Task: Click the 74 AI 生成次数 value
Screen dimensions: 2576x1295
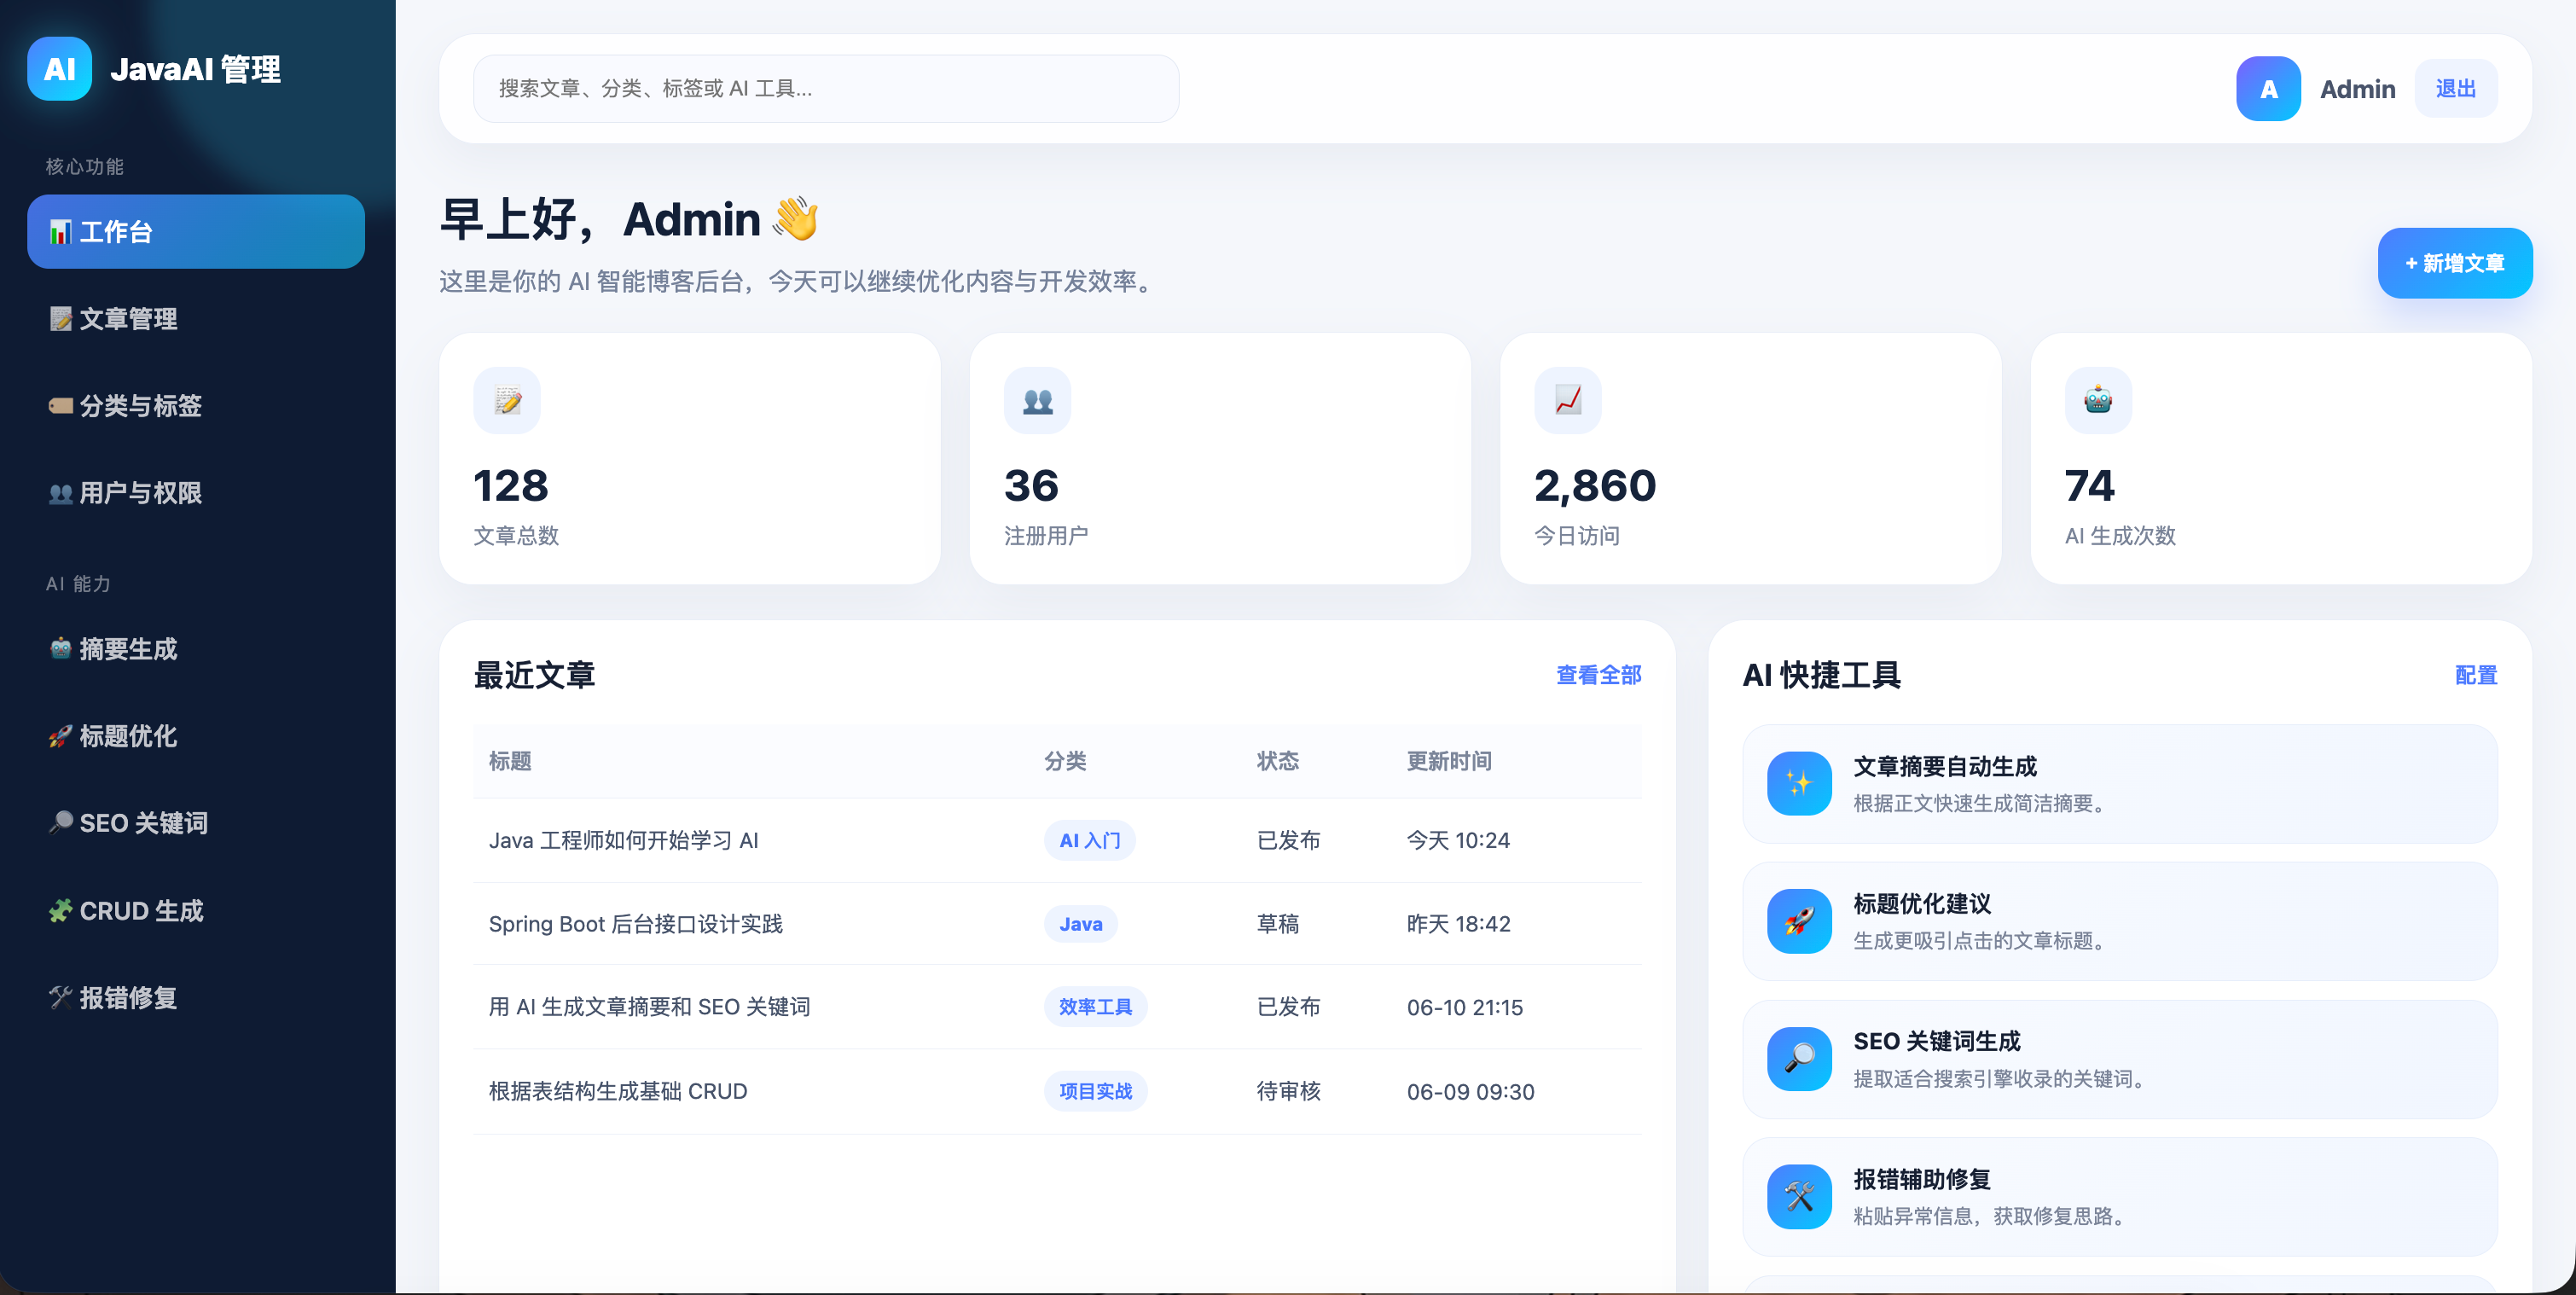Action: pyautogui.click(x=2089, y=486)
